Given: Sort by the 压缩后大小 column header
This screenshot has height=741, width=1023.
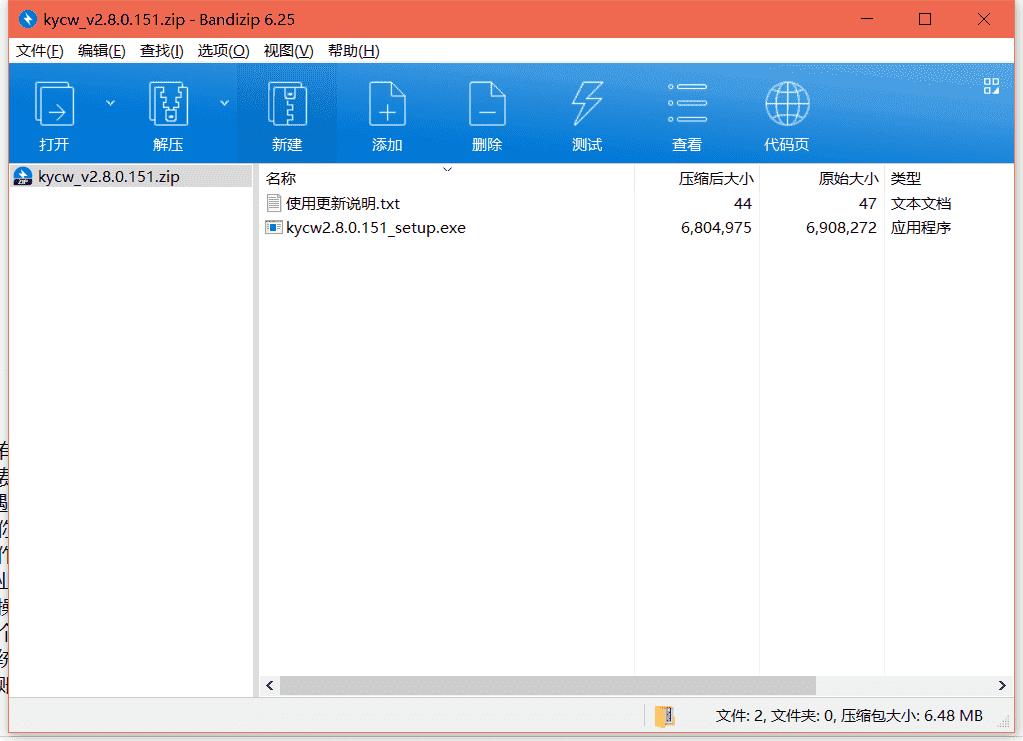Looking at the screenshot, I should pyautogui.click(x=716, y=179).
